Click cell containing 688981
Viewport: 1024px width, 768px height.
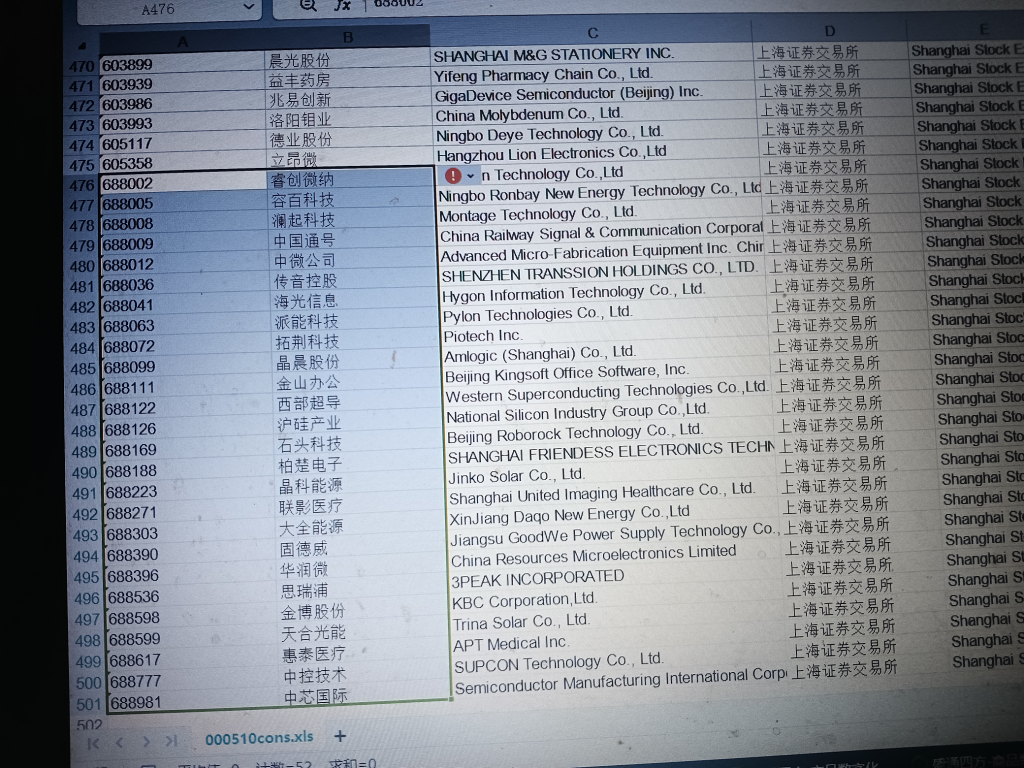[x=194, y=703]
